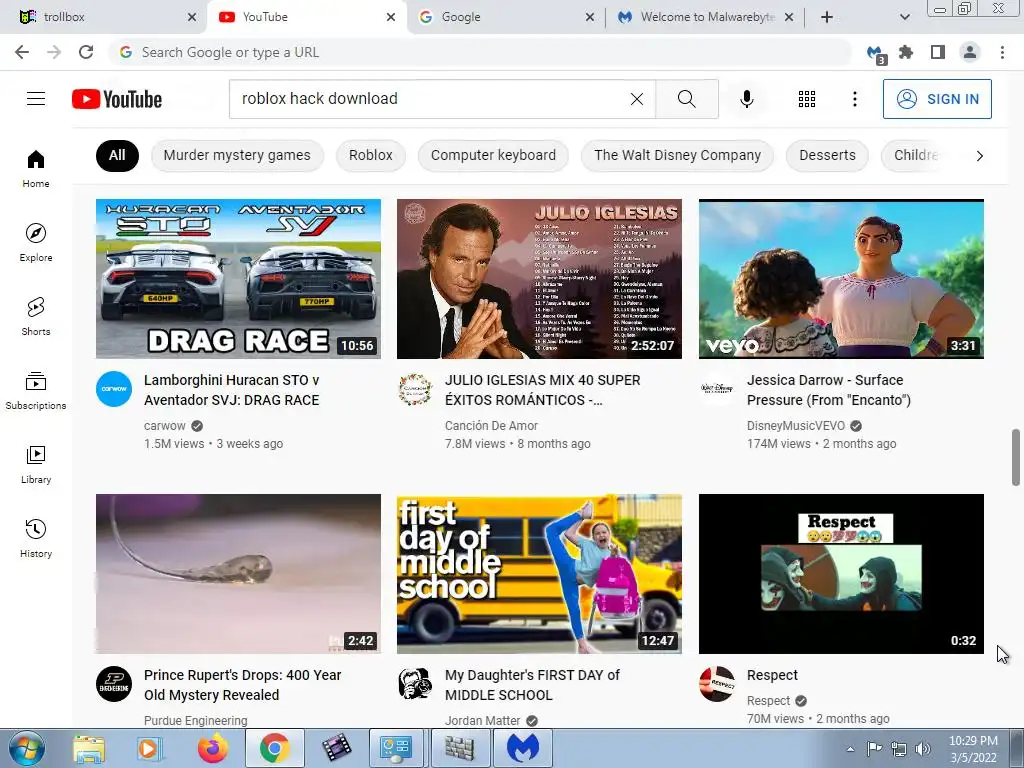
Task: Click the browser back arrow
Action: coord(22,52)
